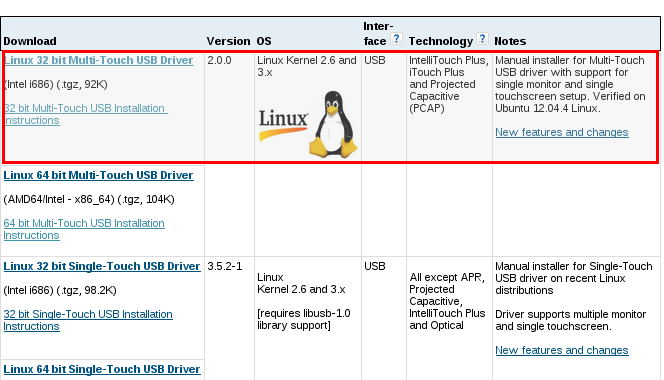Open 32 bit Multi-Touch USB Installation Instructions

pos(86,114)
